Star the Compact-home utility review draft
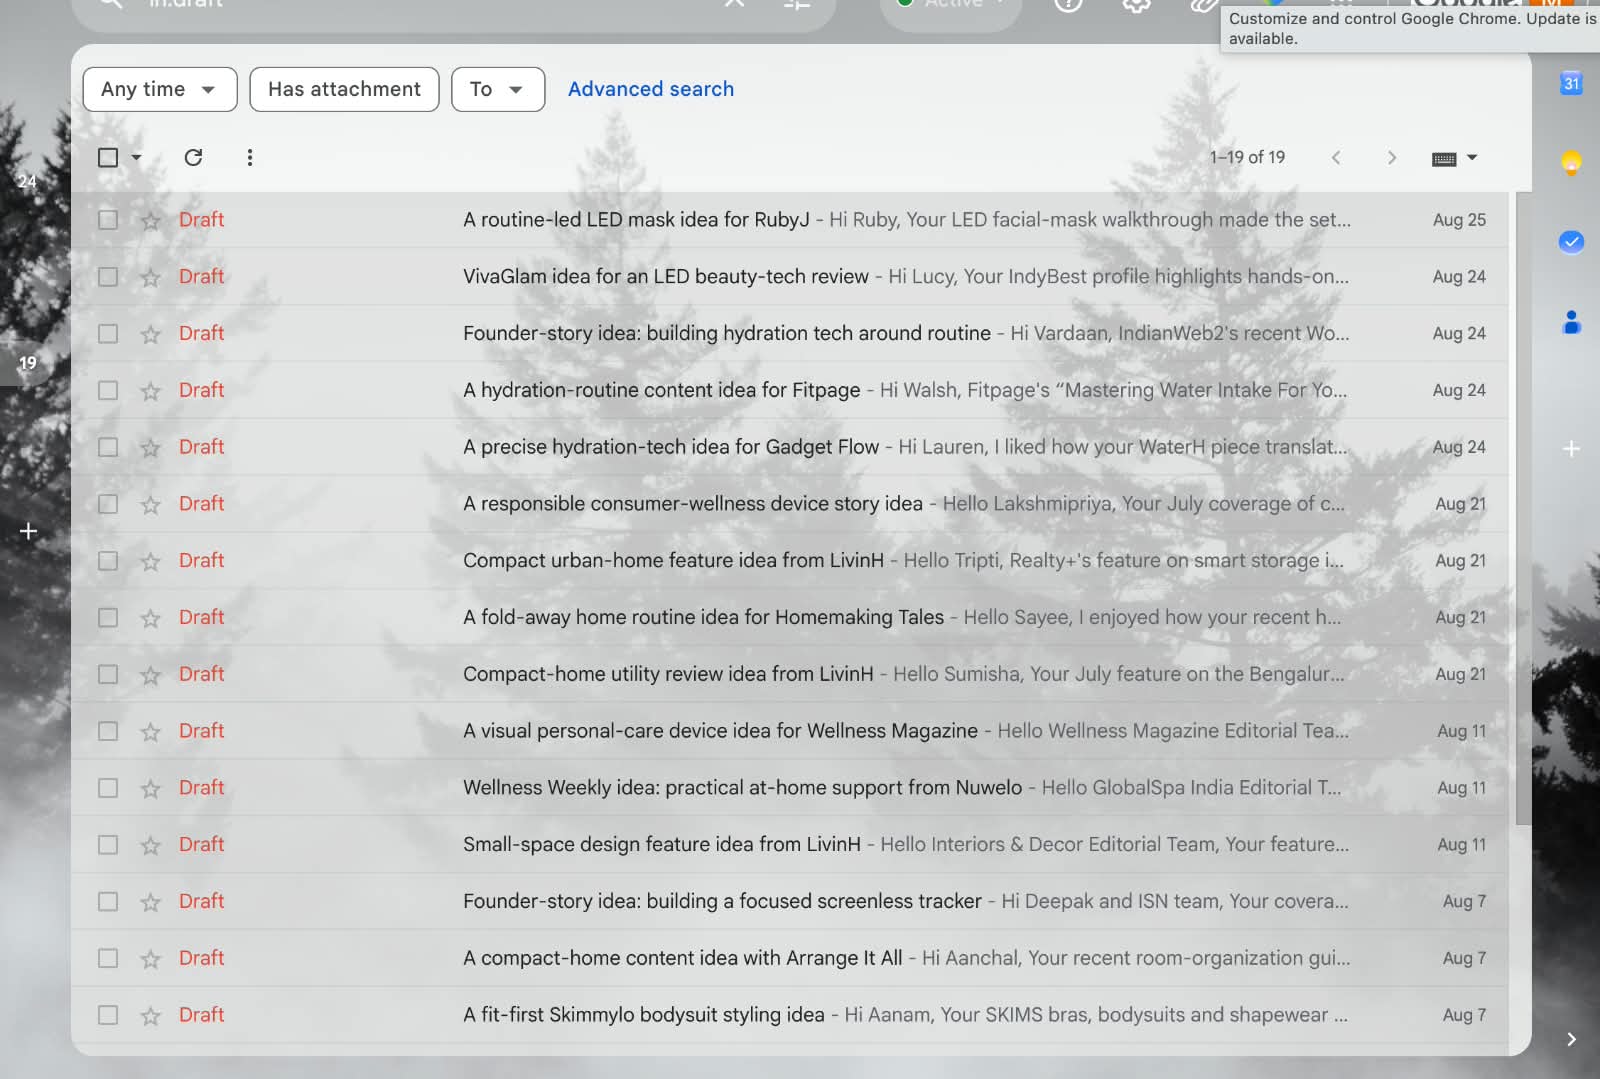This screenshot has height=1079, width=1600. tap(150, 675)
